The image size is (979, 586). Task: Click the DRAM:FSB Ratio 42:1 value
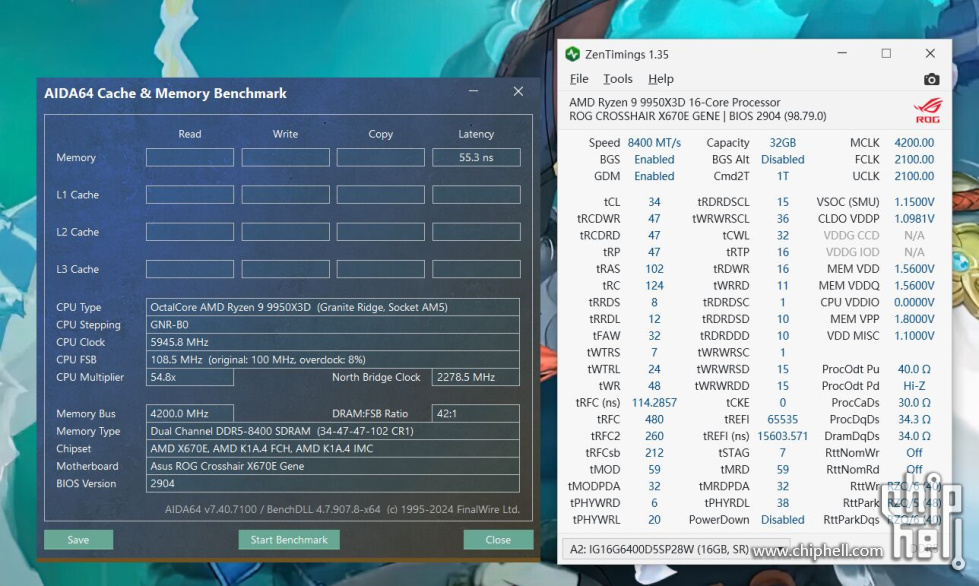pyautogui.click(x=476, y=413)
